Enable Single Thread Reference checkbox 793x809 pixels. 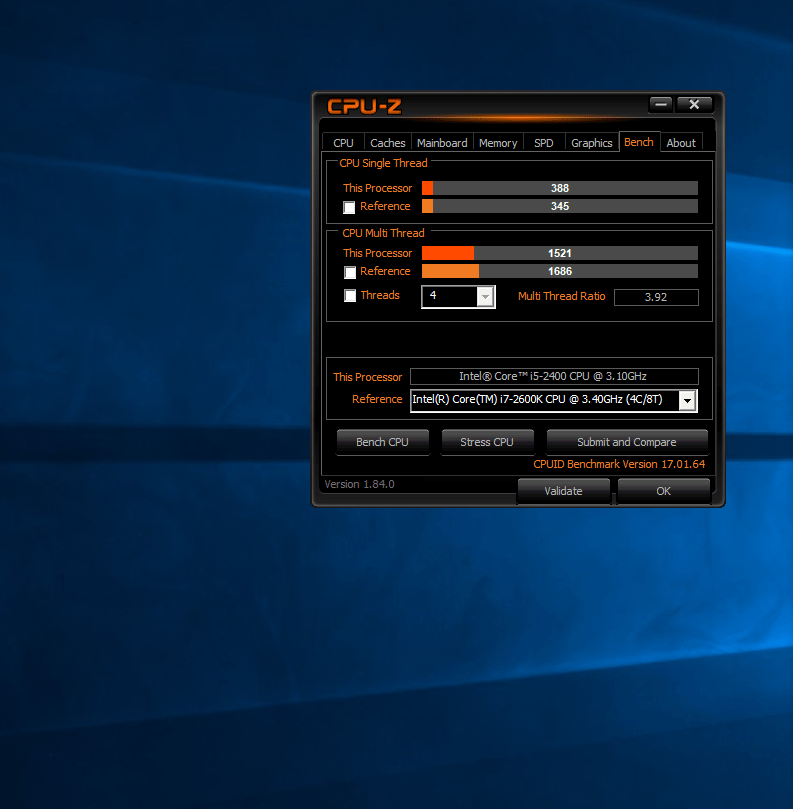point(349,207)
